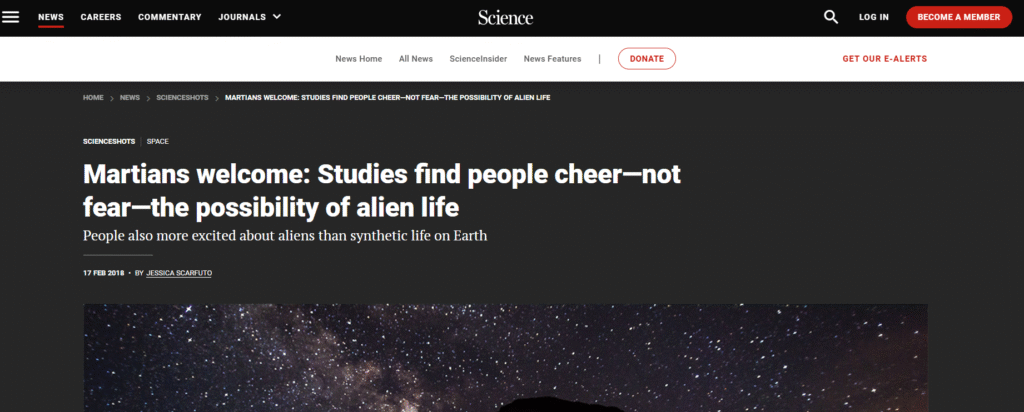Expand the Journals dropdown menu

click(250, 17)
